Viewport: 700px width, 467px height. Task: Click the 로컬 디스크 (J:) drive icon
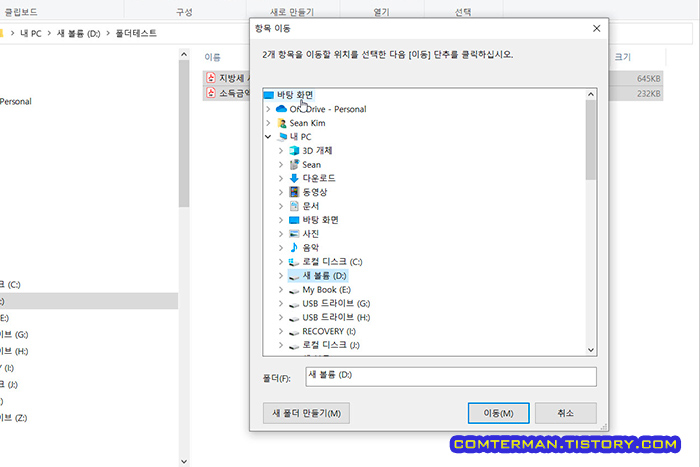(x=294, y=346)
